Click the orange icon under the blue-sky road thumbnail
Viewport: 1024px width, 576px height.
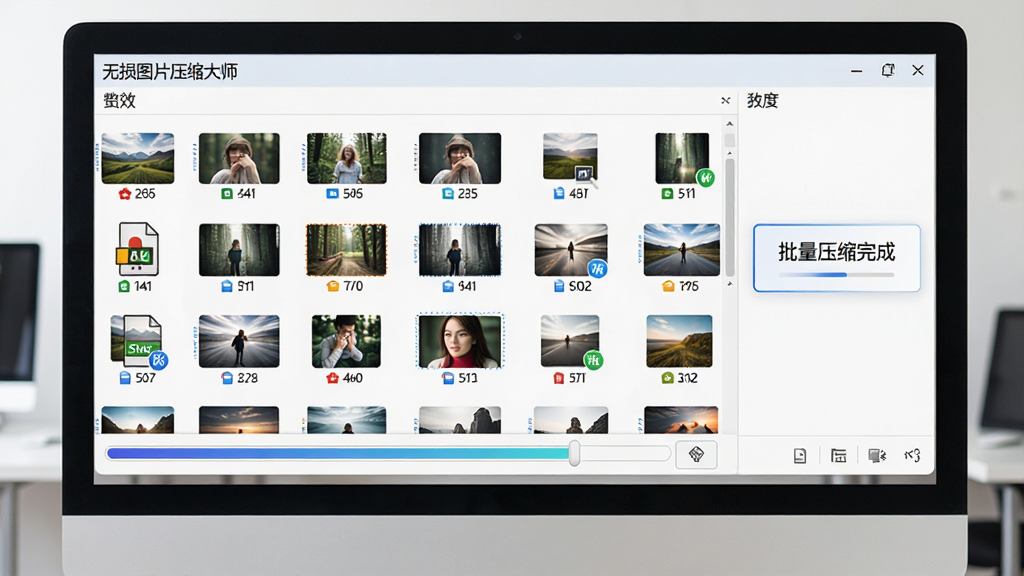[x=668, y=286]
